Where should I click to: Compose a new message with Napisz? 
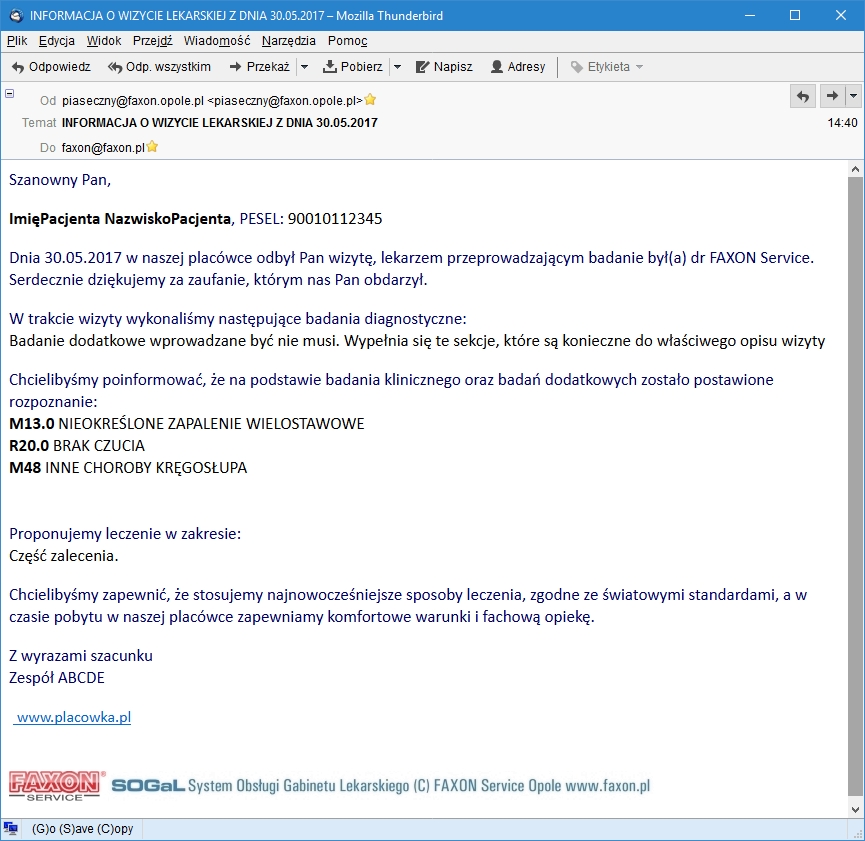click(x=444, y=67)
